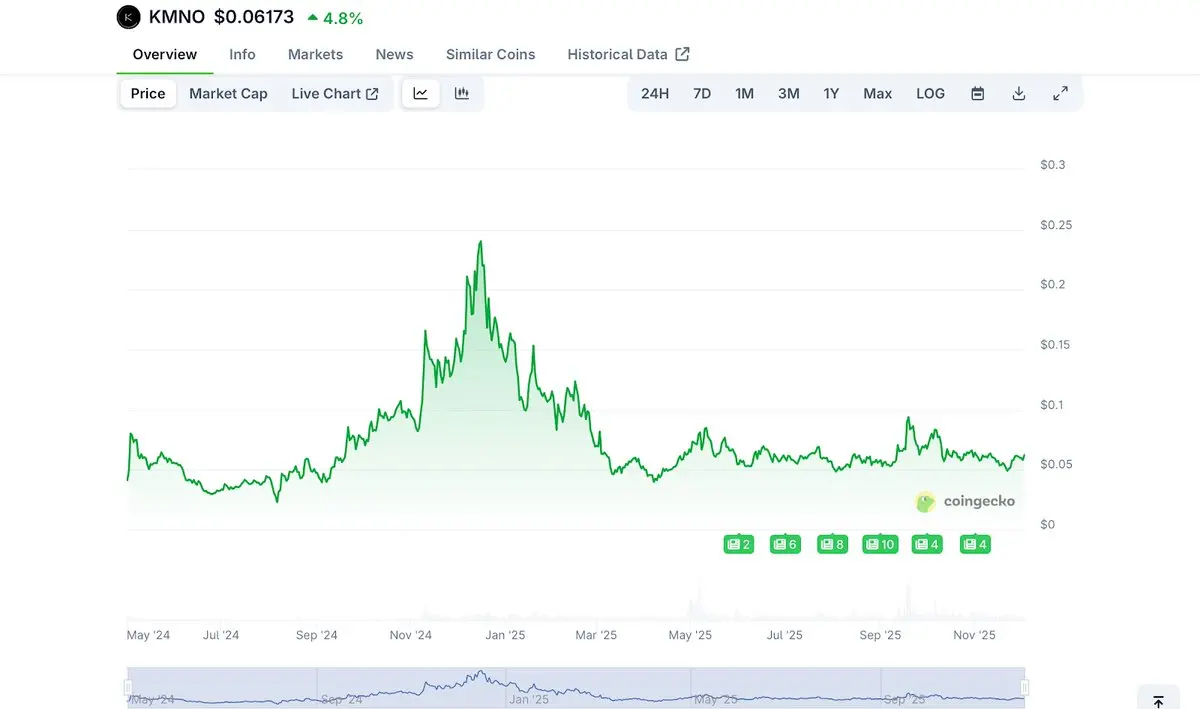Go to the Similar Coins tab

[490, 55]
